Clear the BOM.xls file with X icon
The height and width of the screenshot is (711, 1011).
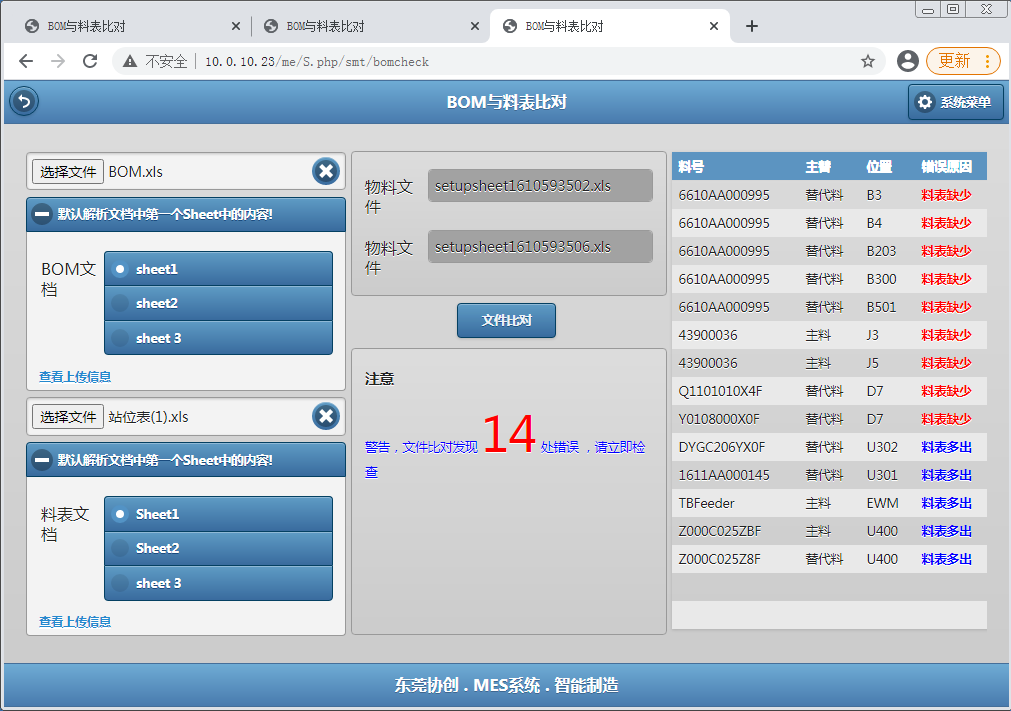click(325, 171)
